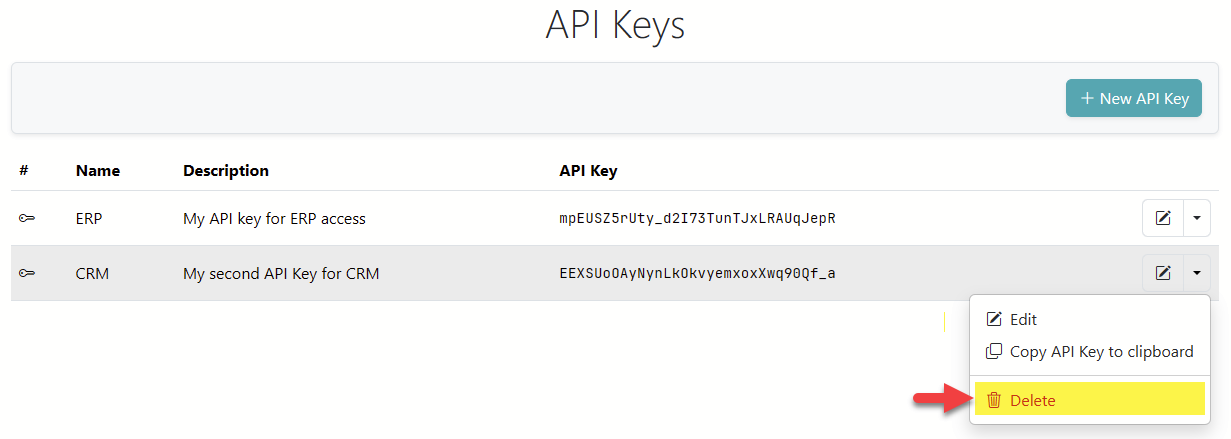Select the CRM name cell
1231x439 pixels.
tap(92, 273)
